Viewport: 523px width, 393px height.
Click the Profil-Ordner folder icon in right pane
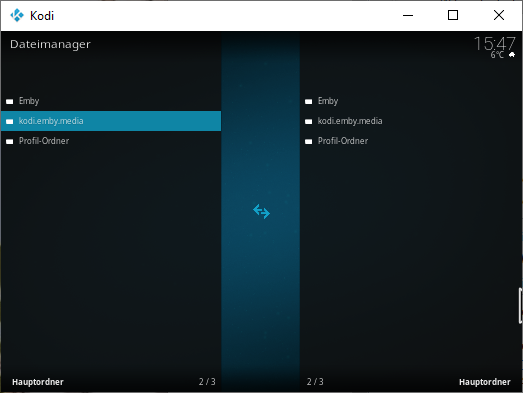(309, 141)
